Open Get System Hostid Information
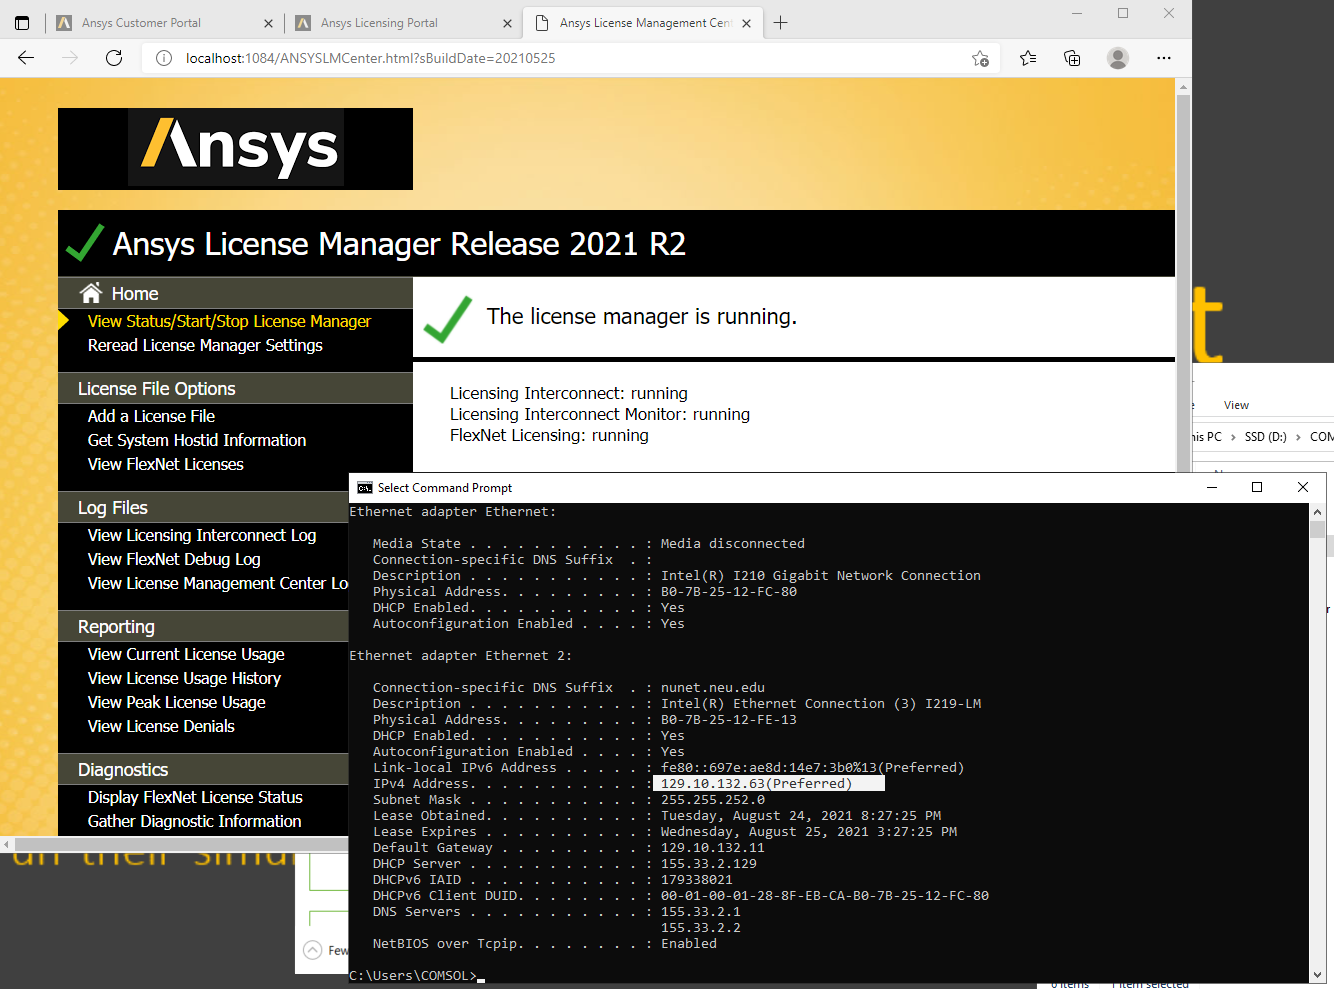 tap(197, 440)
